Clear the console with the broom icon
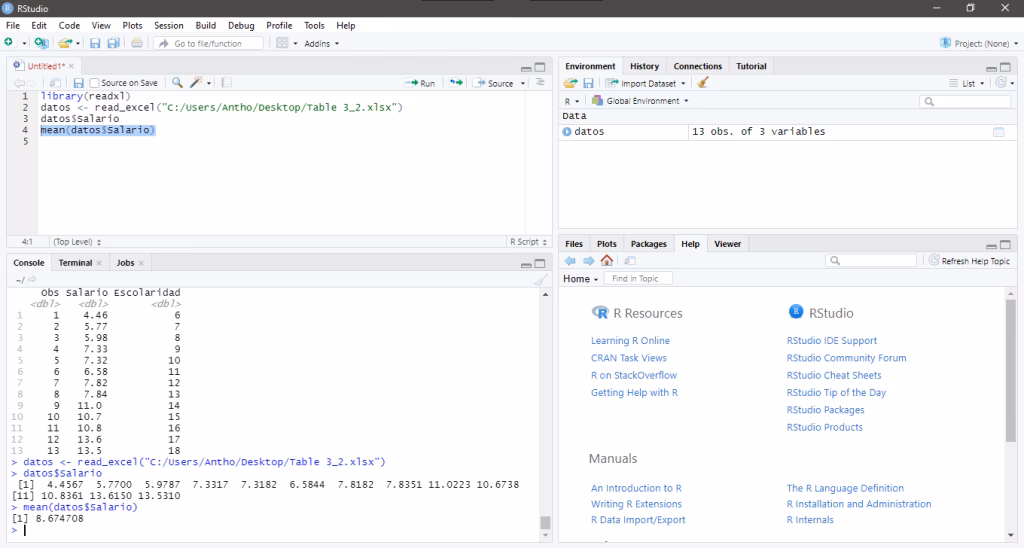 (x=540, y=280)
